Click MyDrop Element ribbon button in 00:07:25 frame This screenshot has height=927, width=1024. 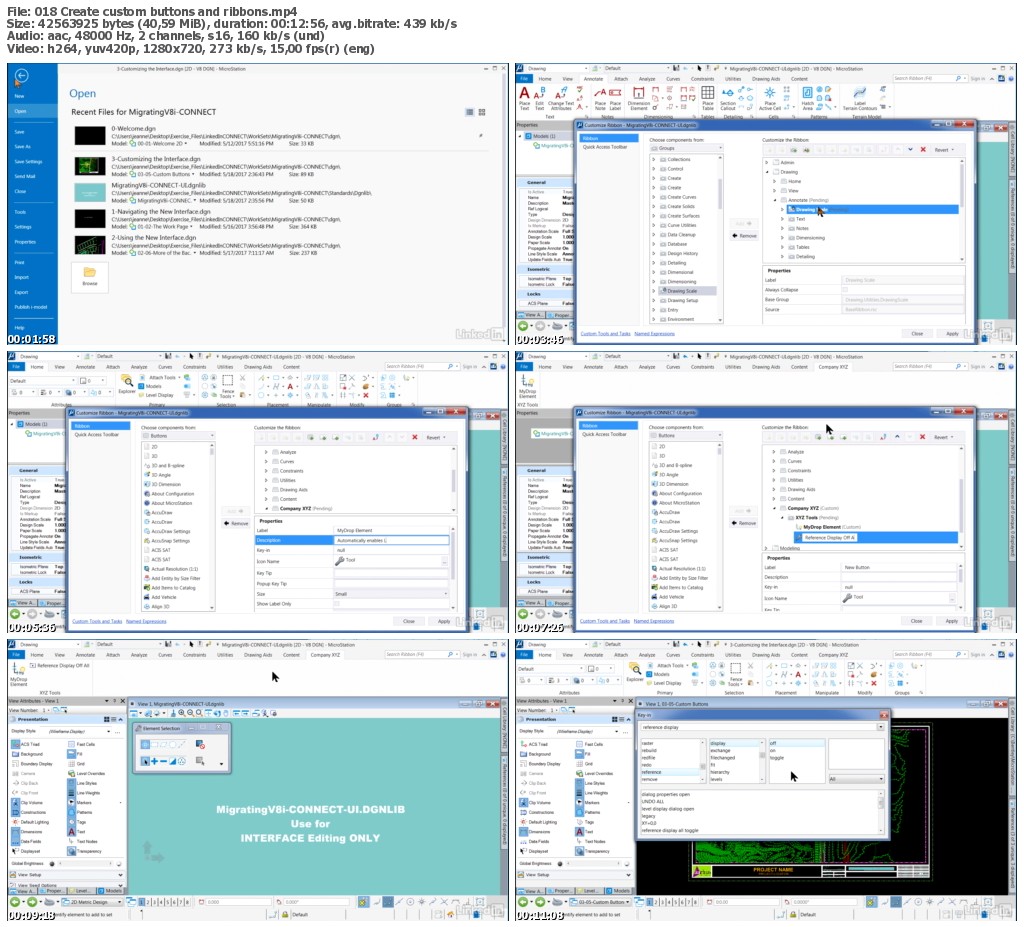click(528, 385)
